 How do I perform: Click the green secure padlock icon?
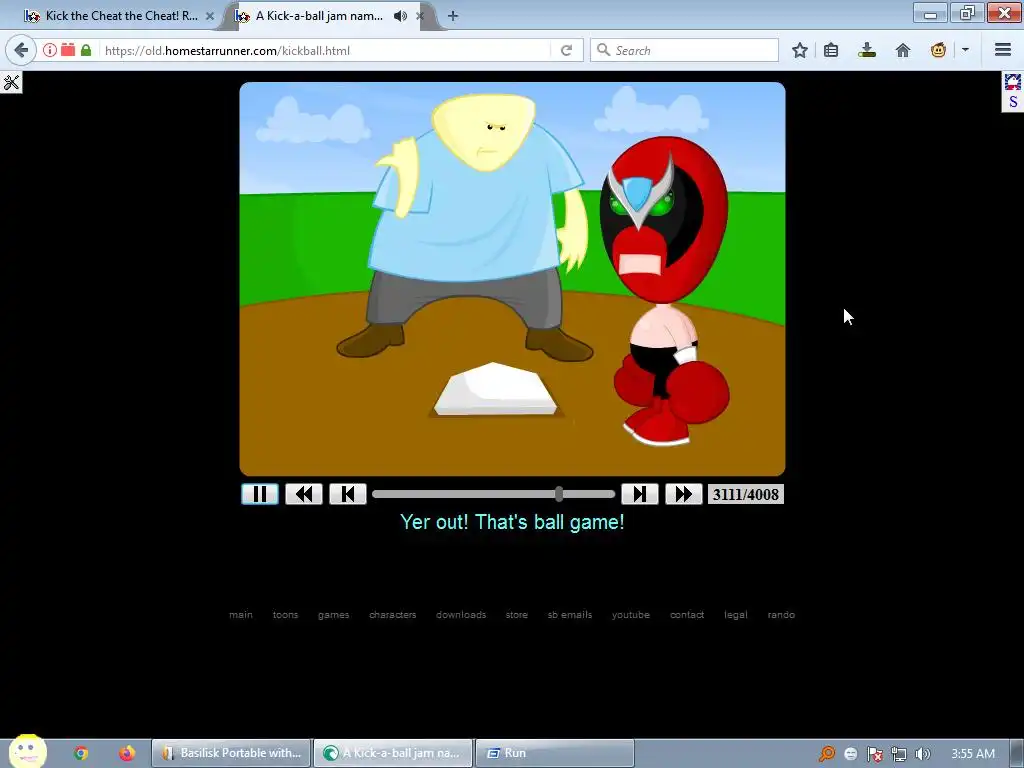click(x=86, y=50)
